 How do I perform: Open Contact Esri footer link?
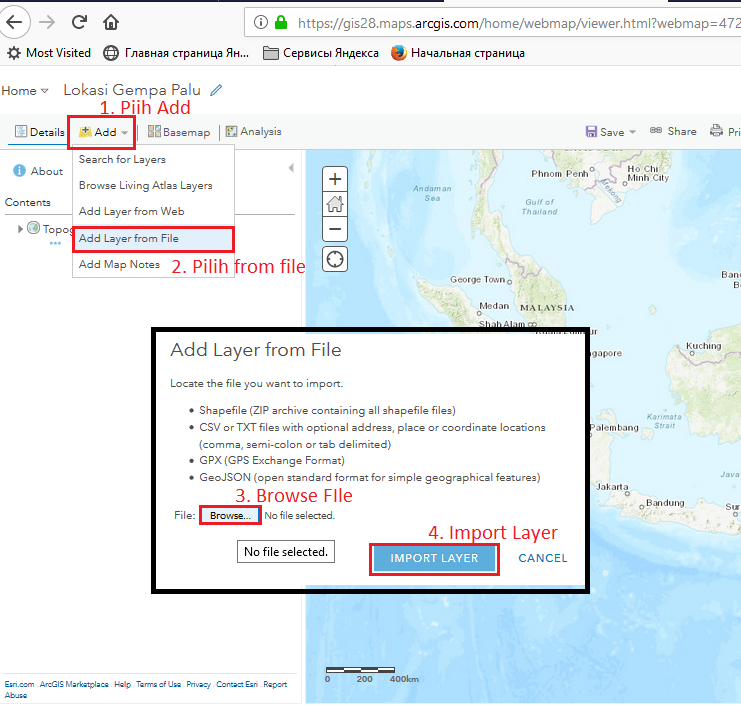(237, 684)
